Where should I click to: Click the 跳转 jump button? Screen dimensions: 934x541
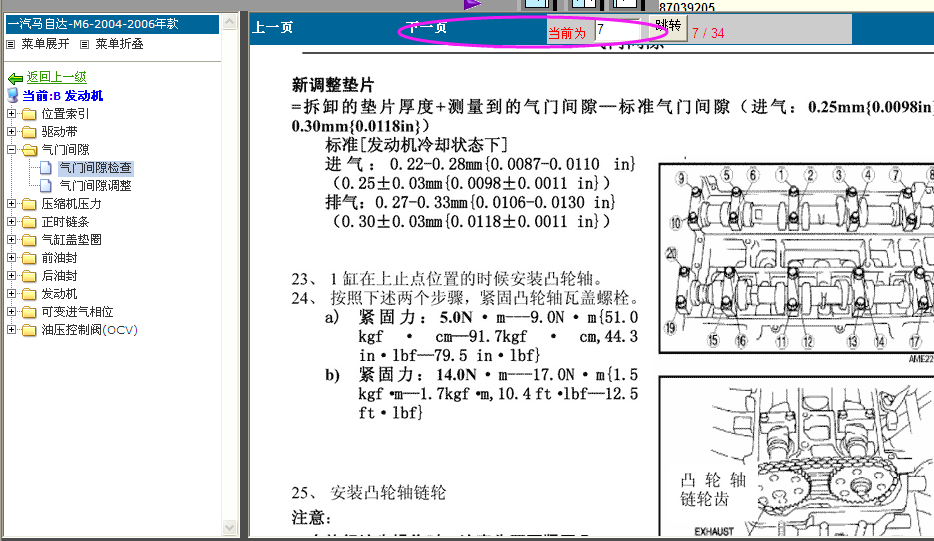coord(667,26)
